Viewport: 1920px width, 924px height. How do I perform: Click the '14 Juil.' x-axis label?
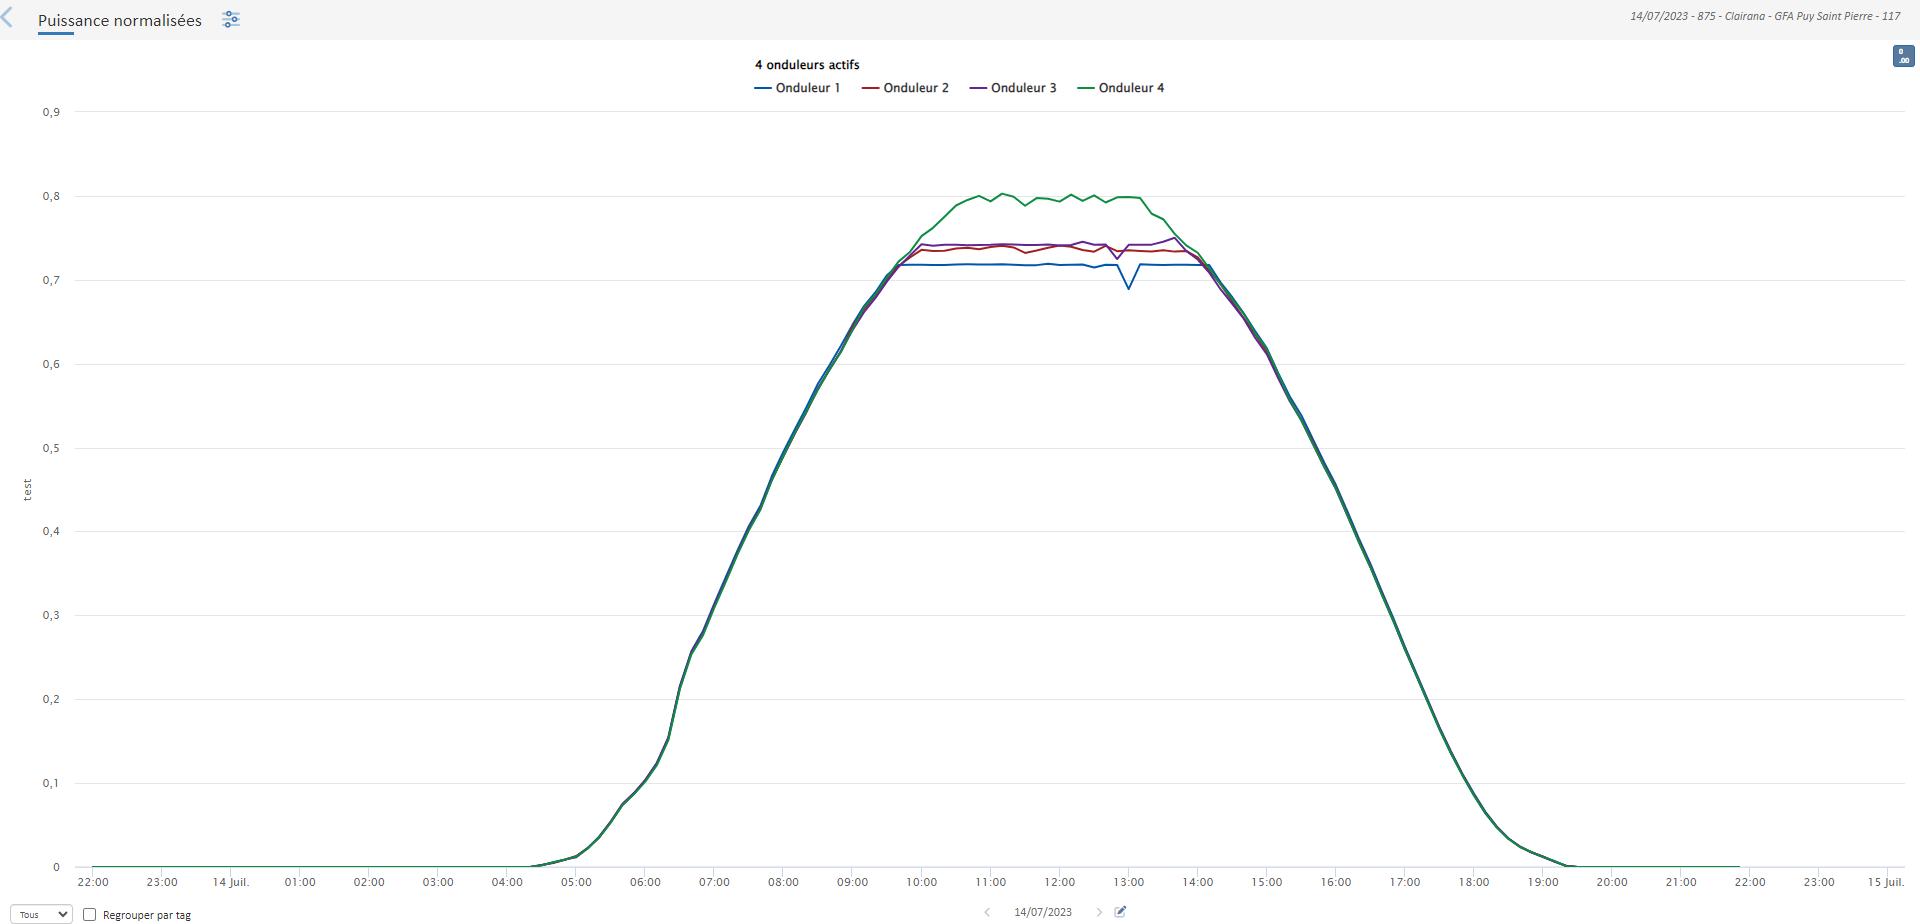click(x=231, y=882)
